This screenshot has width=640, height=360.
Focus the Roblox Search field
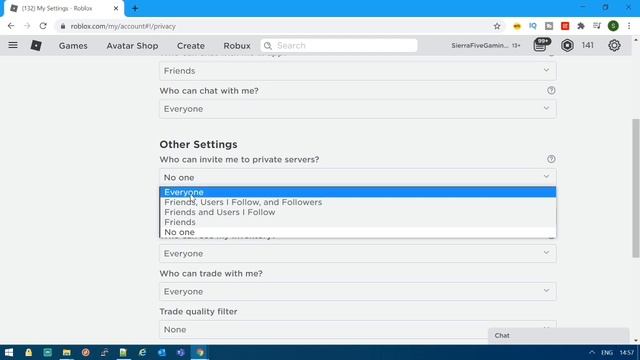click(339, 45)
